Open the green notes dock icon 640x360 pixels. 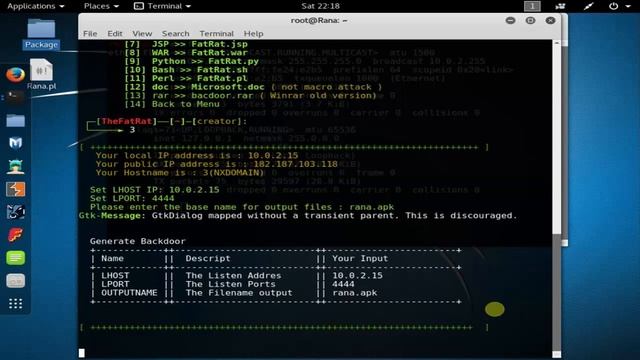click(x=16, y=258)
